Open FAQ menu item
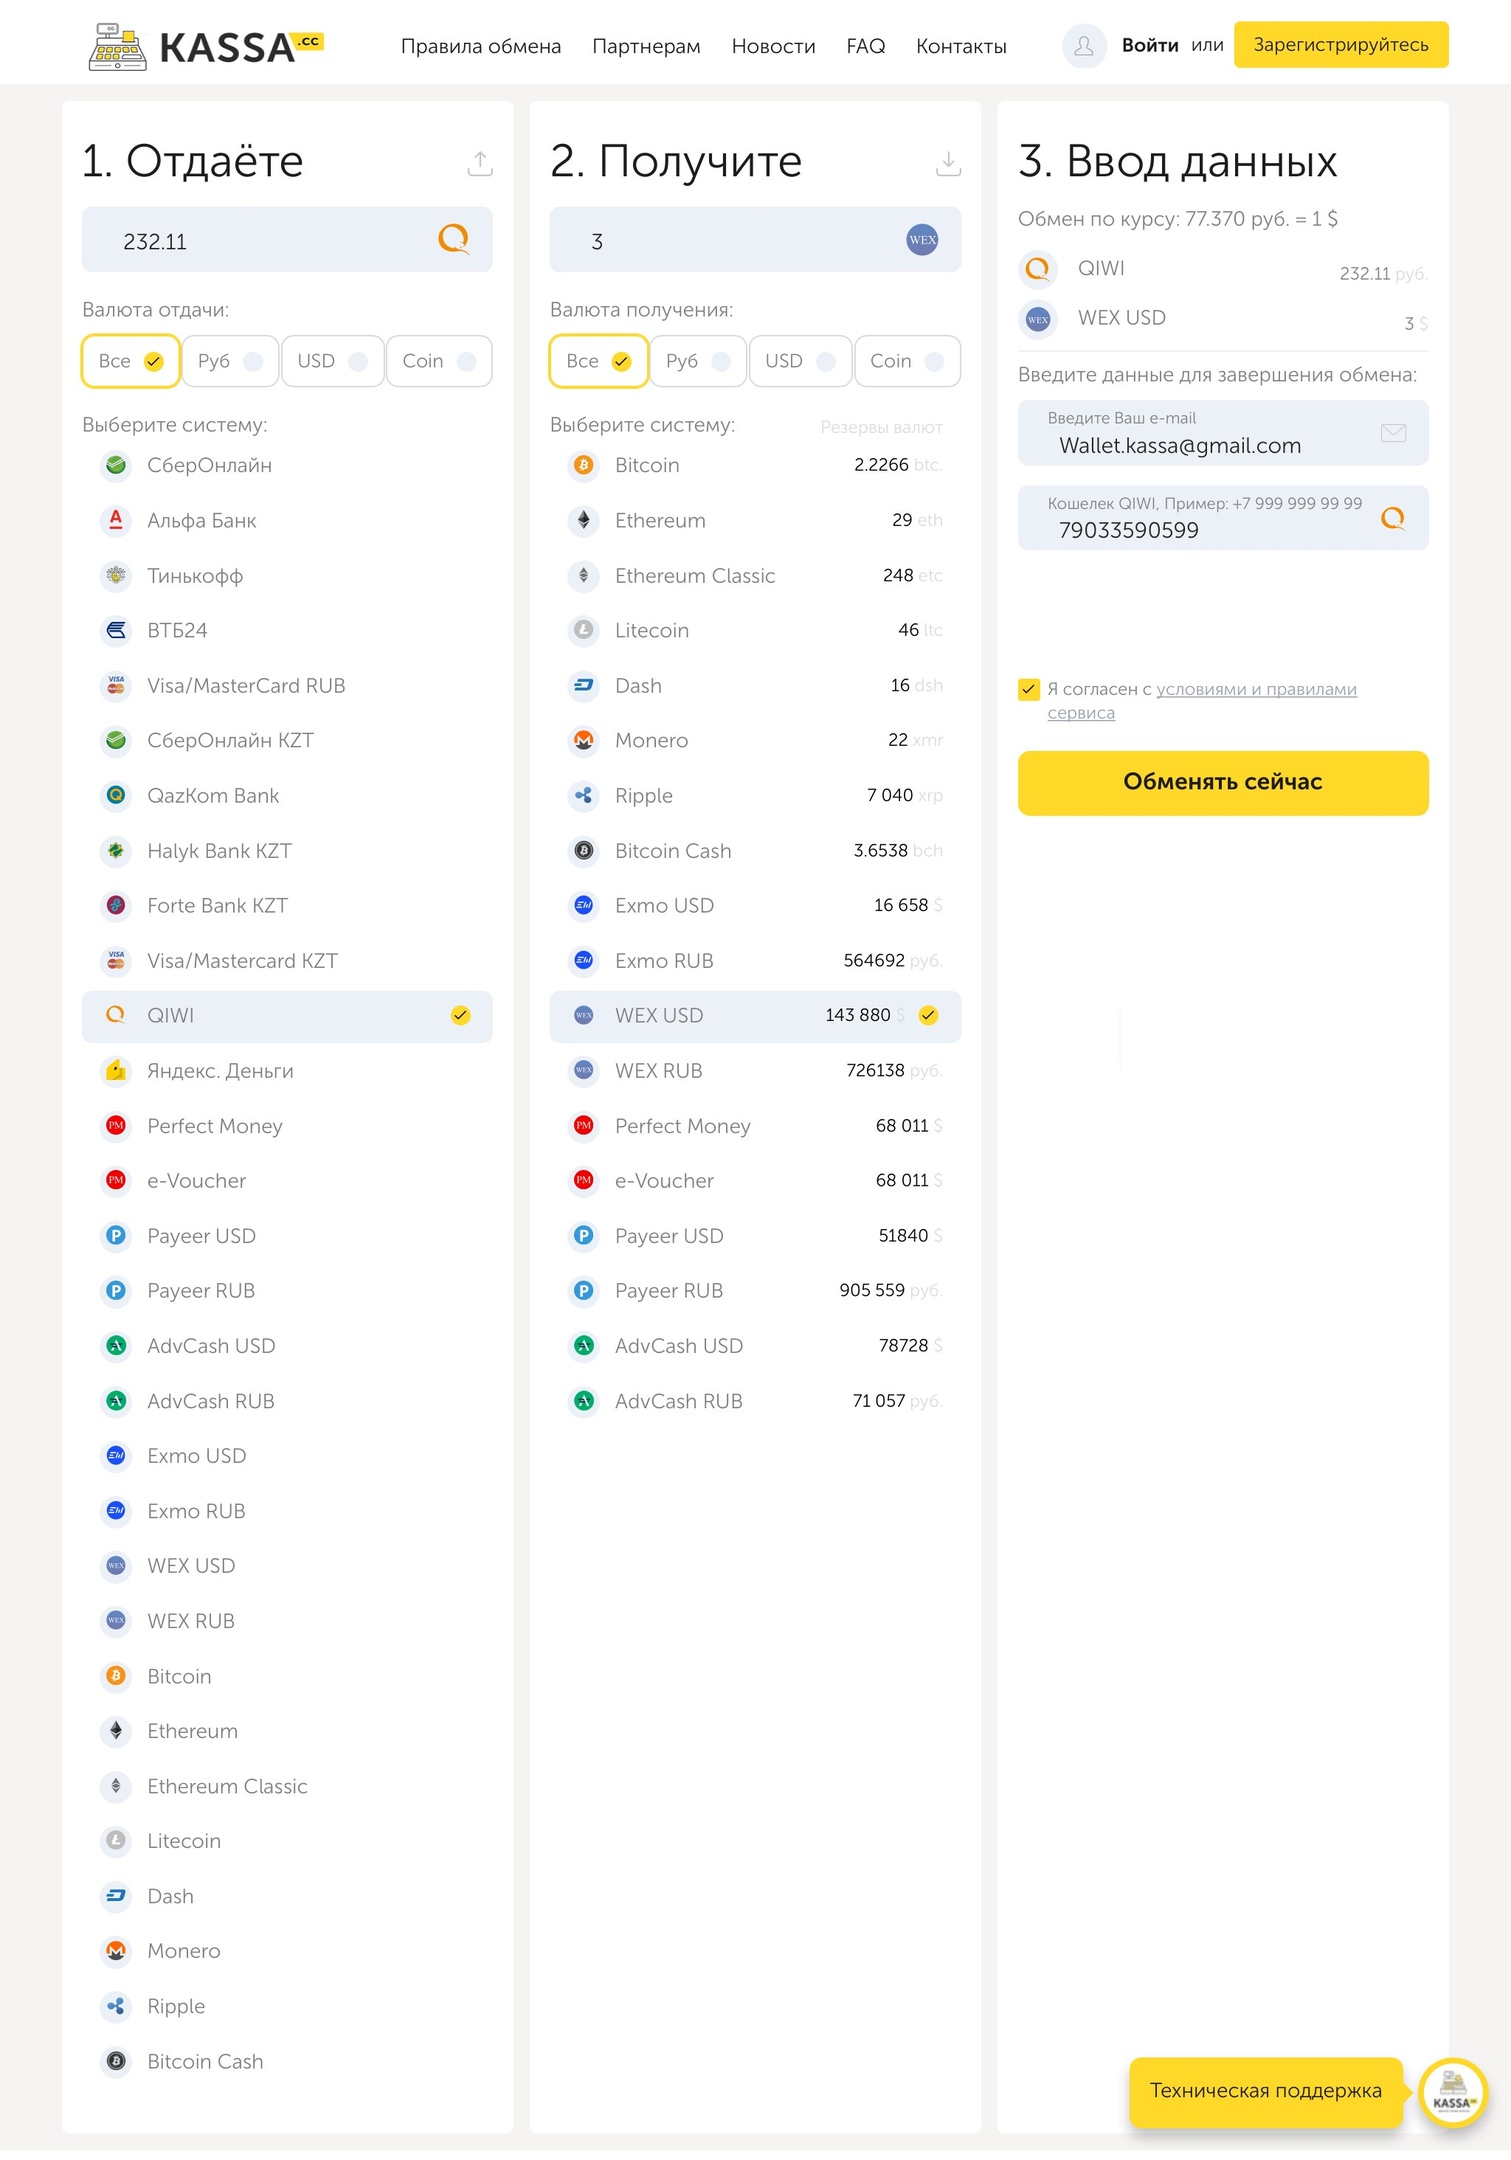This screenshot has width=1511, height=2160. pyautogui.click(x=866, y=46)
